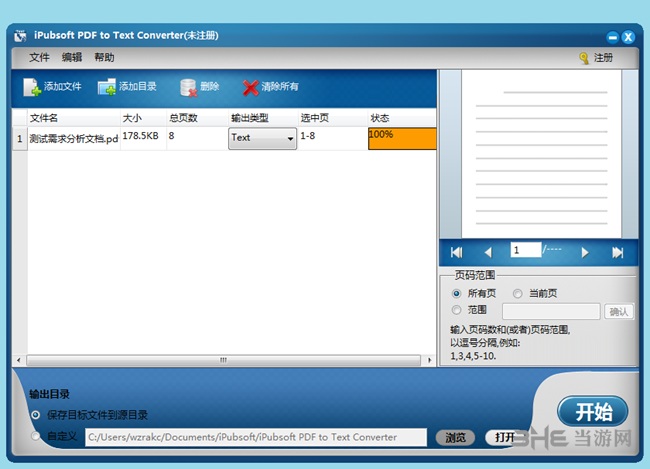Click the 添加文件 (Add File) icon
The width and height of the screenshot is (650, 469).
pyautogui.click(x=32, y=87)
